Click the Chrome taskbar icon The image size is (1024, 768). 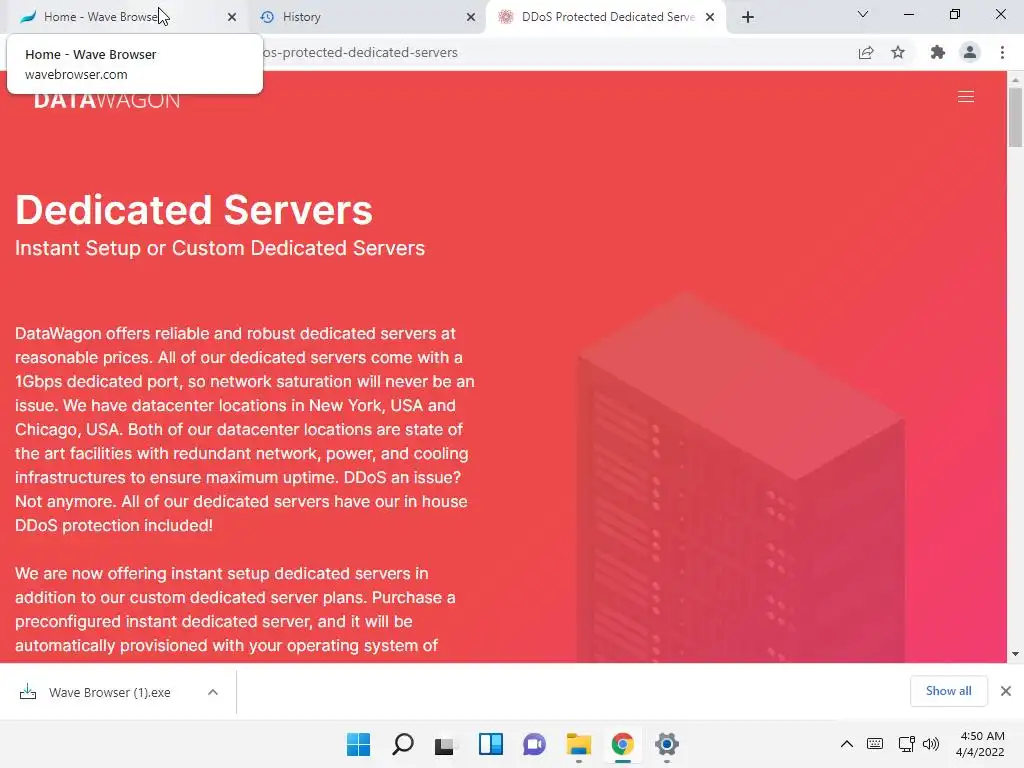pos(622,744)
